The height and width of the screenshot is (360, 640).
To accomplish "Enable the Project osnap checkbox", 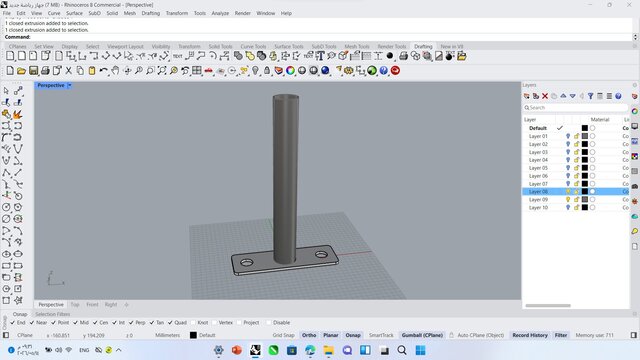I will (x=239, y=322).
